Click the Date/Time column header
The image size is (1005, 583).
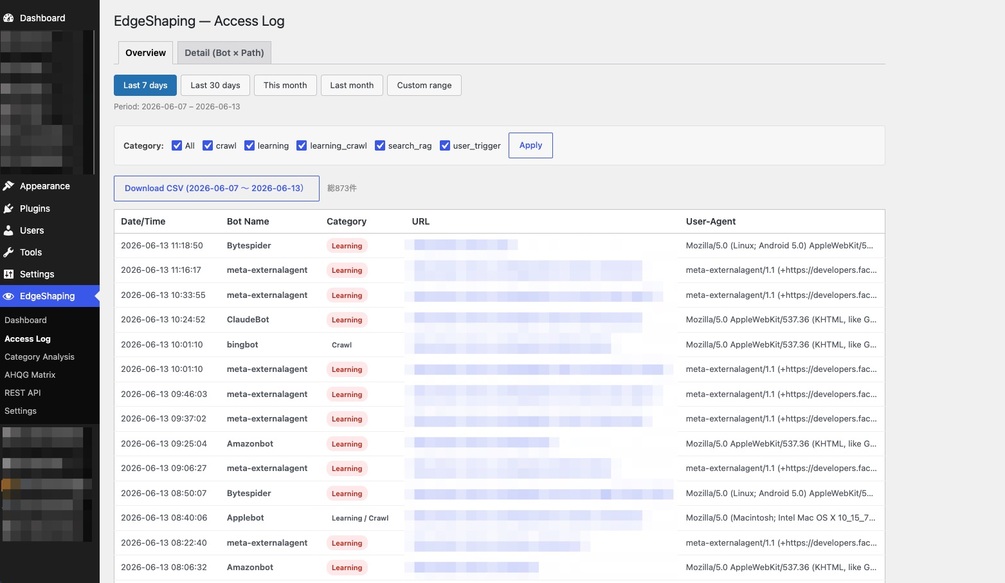pyautogui.click(x=143, y=222)
